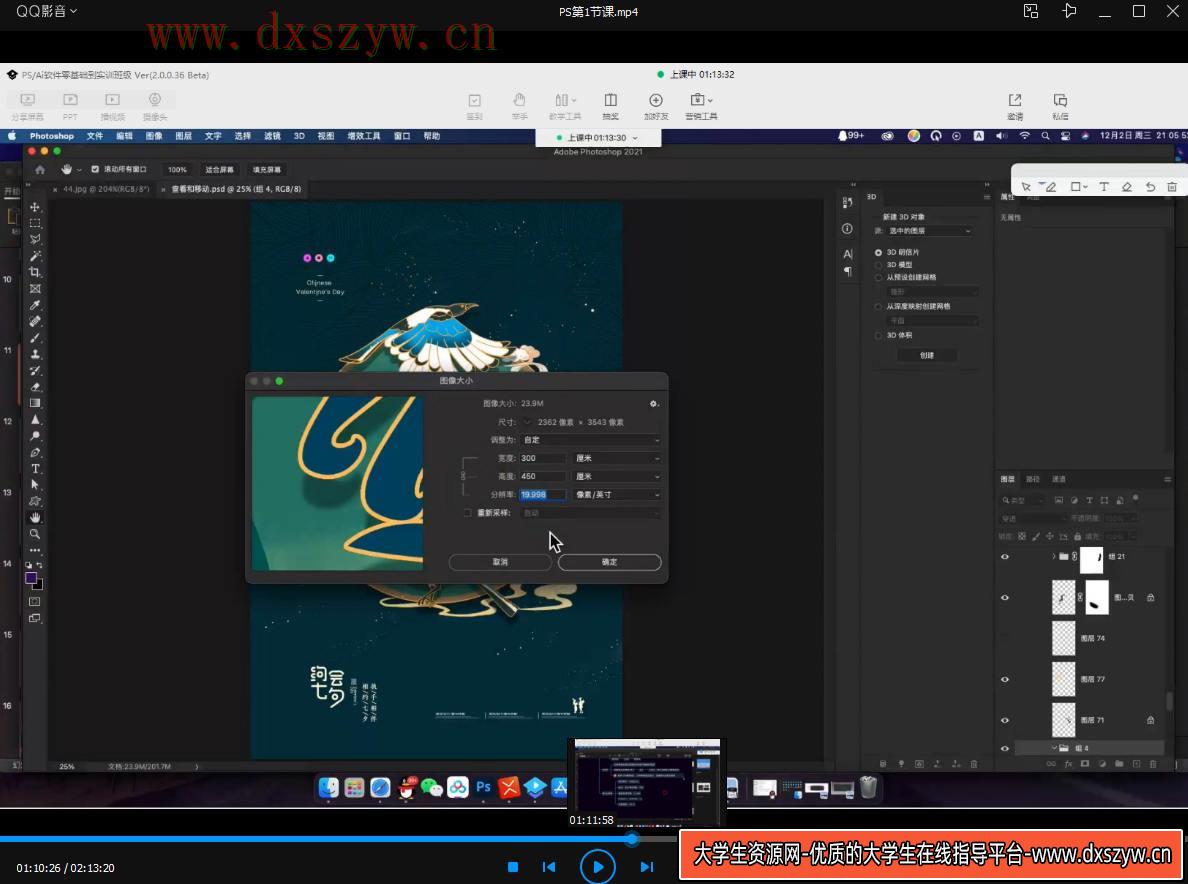The image size is (1188, 884).
Task: Toggle the scroll all windows checkbox
Action: 95,170
